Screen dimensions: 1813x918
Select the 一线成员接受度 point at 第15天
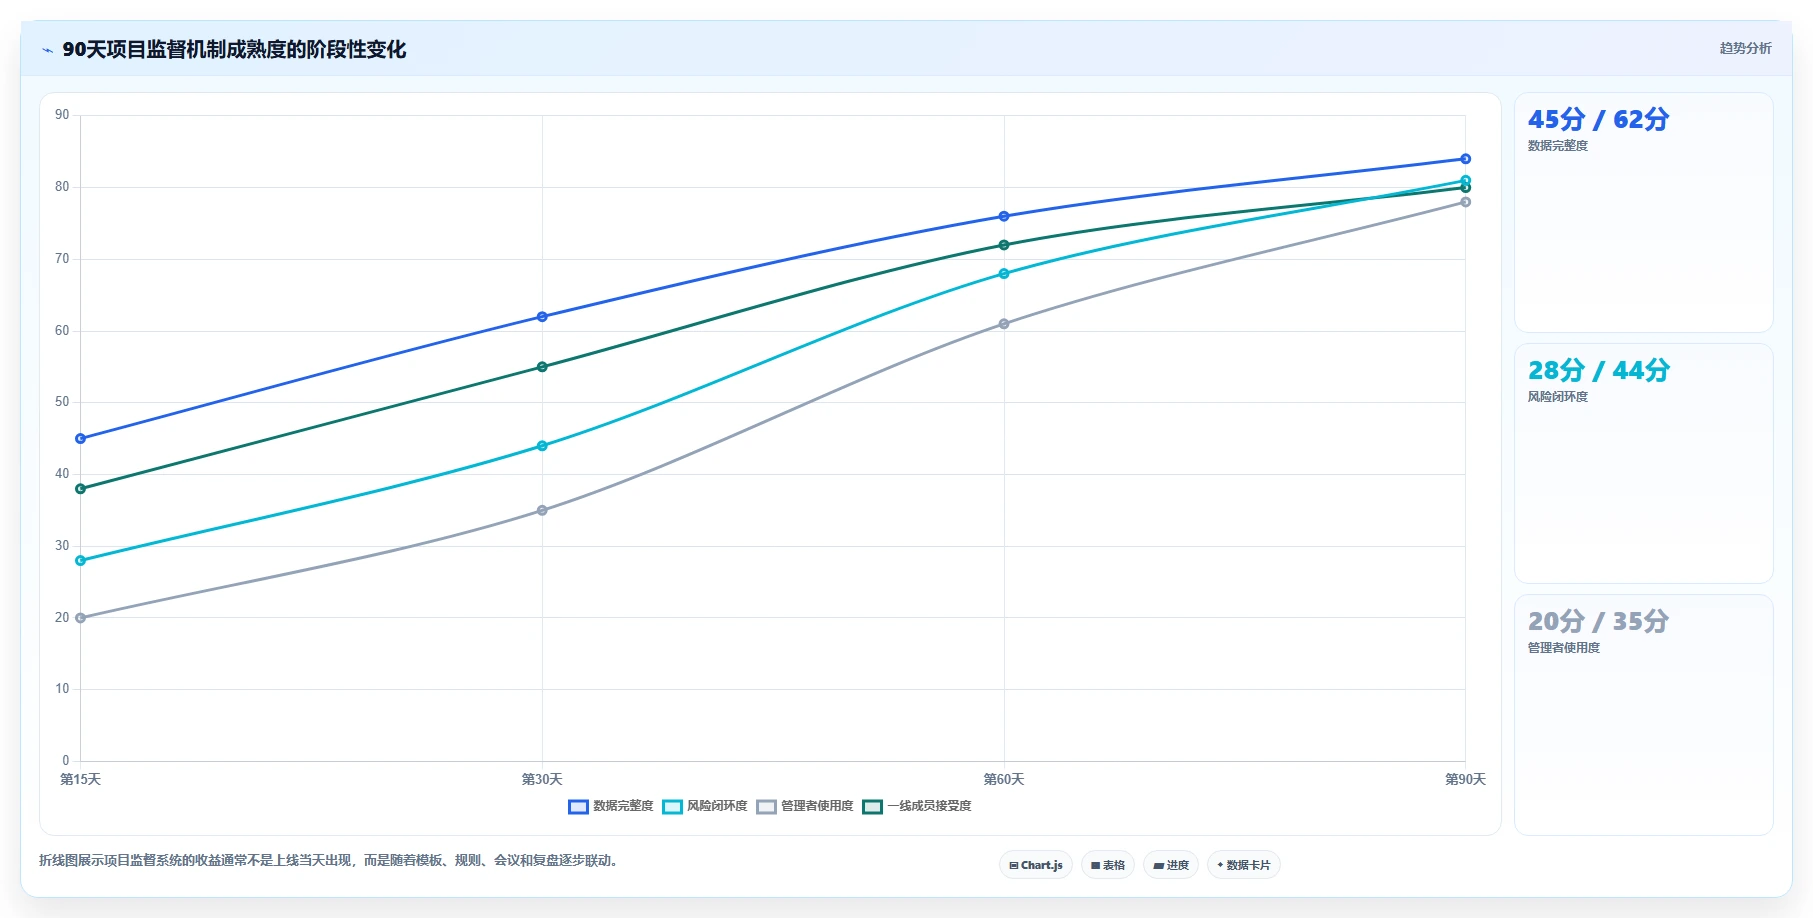[x=81, y=489]
